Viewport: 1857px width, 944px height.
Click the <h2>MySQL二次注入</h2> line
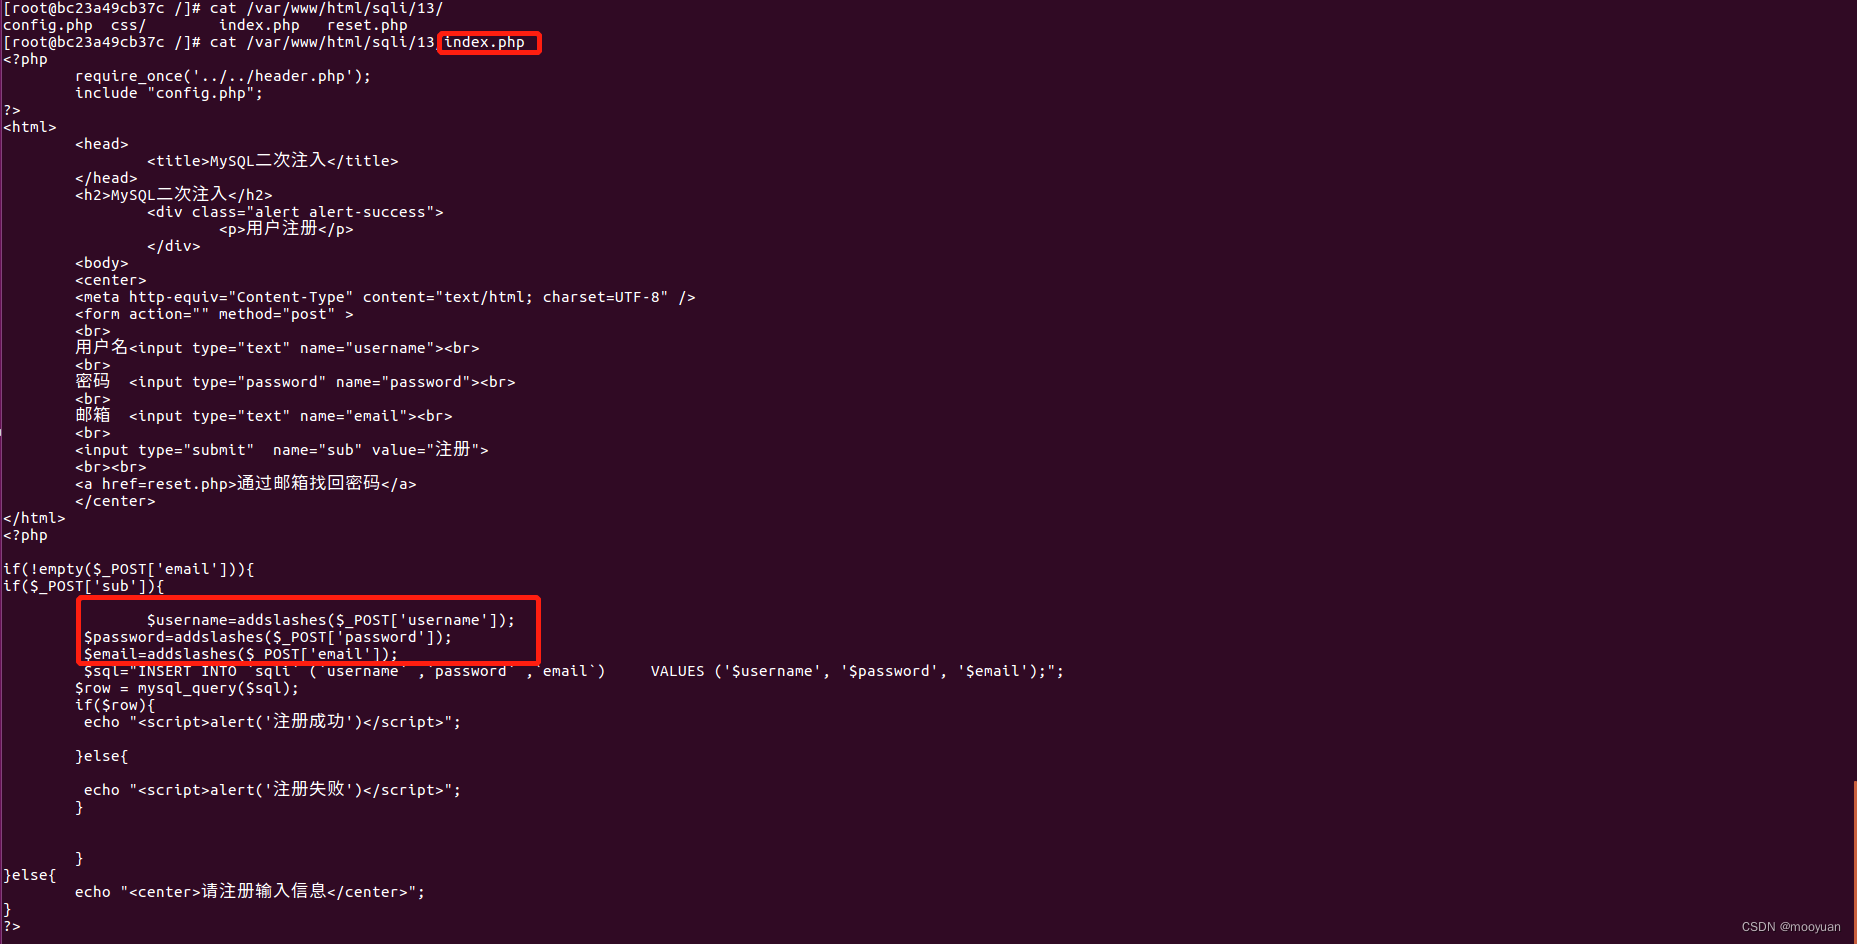(174, 194)
